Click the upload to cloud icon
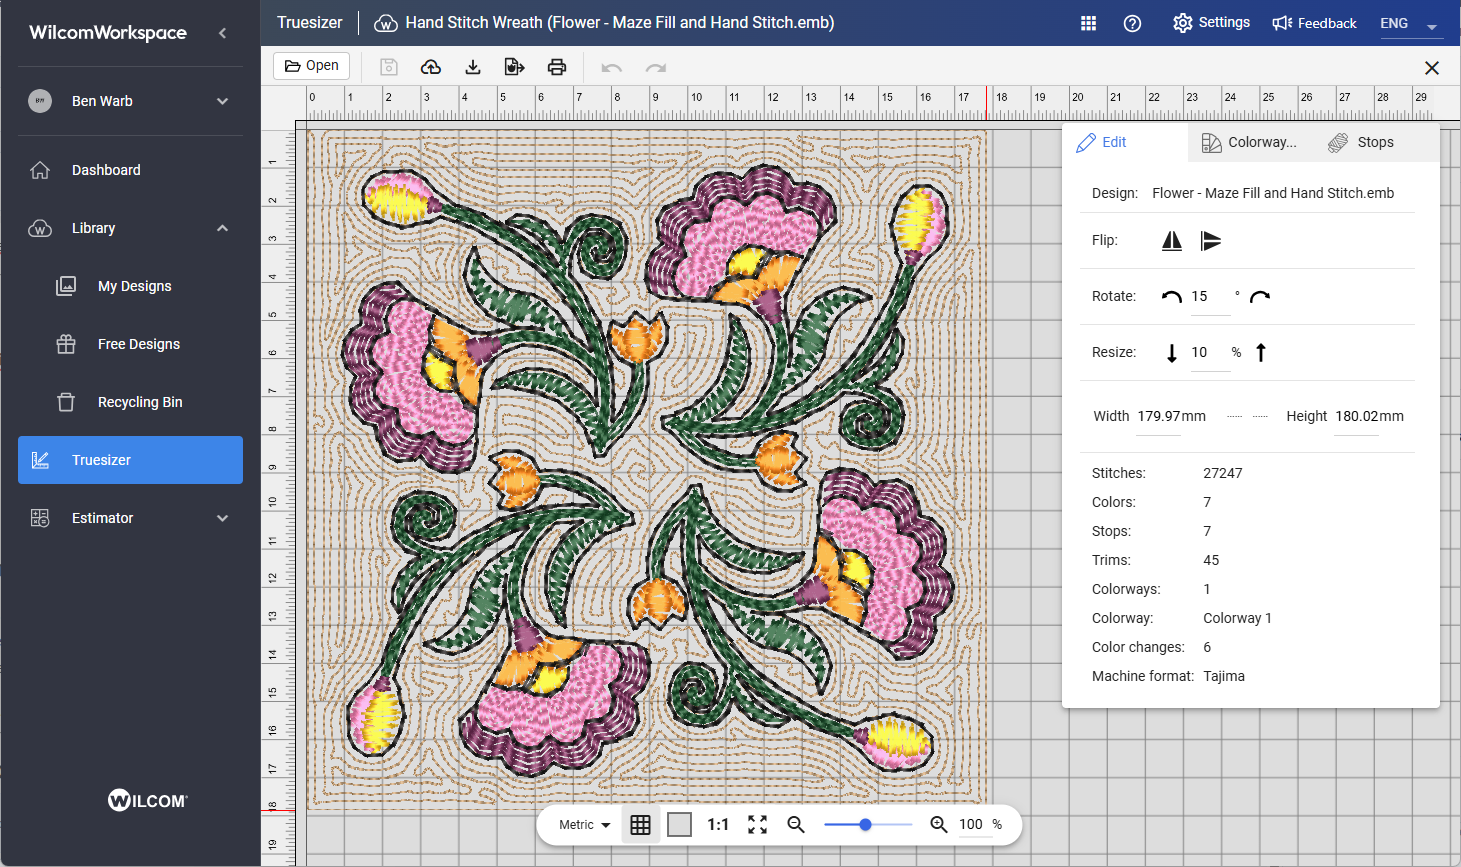 tap(431, 67)
